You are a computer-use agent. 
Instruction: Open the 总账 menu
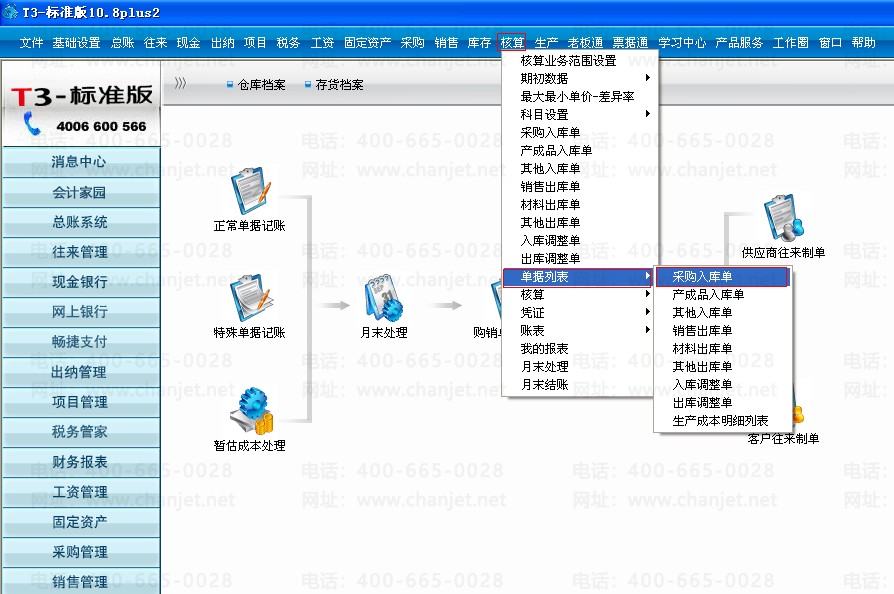[123, 43]
